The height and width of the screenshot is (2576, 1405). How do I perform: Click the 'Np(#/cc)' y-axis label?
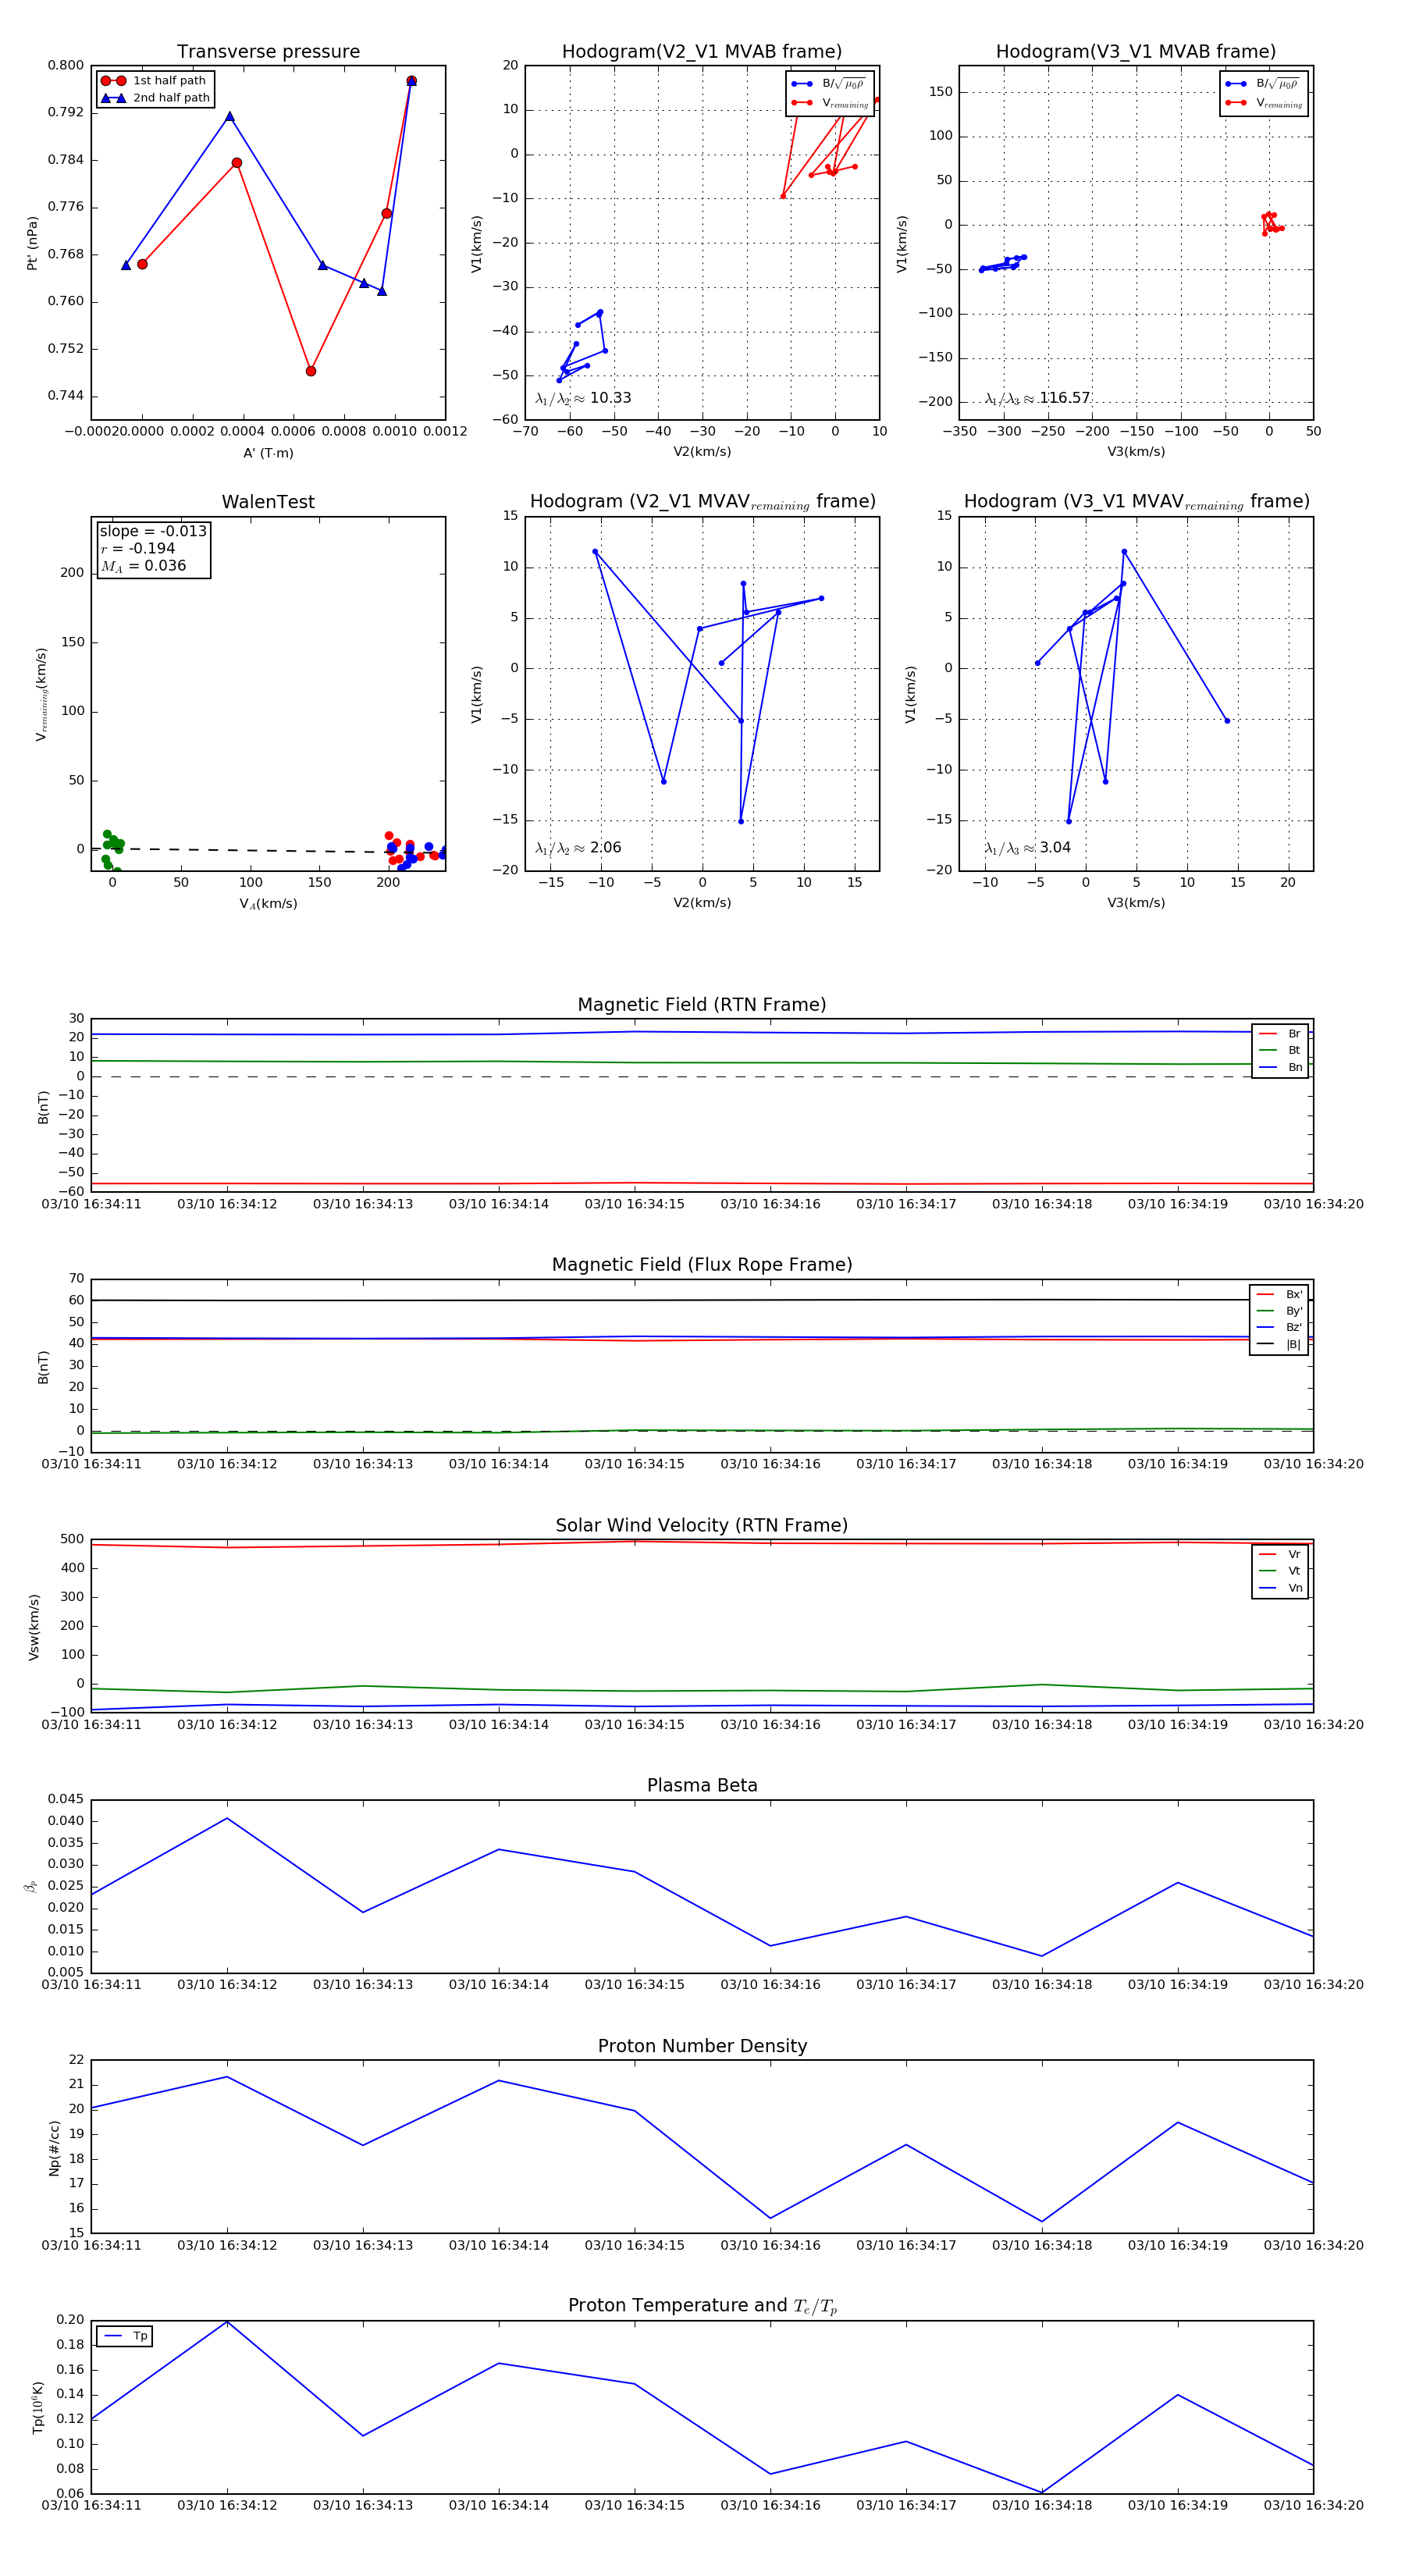[x=54, y=2148]
